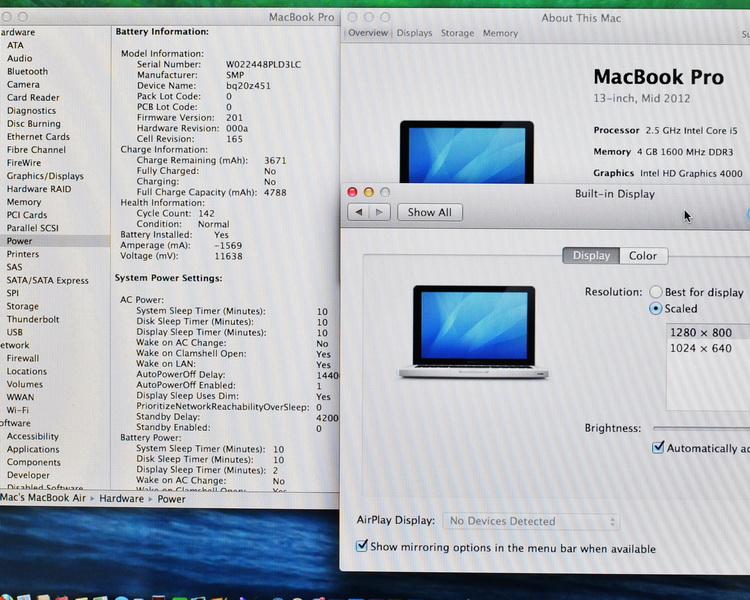The image size is (750, 600).
Task: Collapse the Software sidebar group
Action: pos(15,423)
